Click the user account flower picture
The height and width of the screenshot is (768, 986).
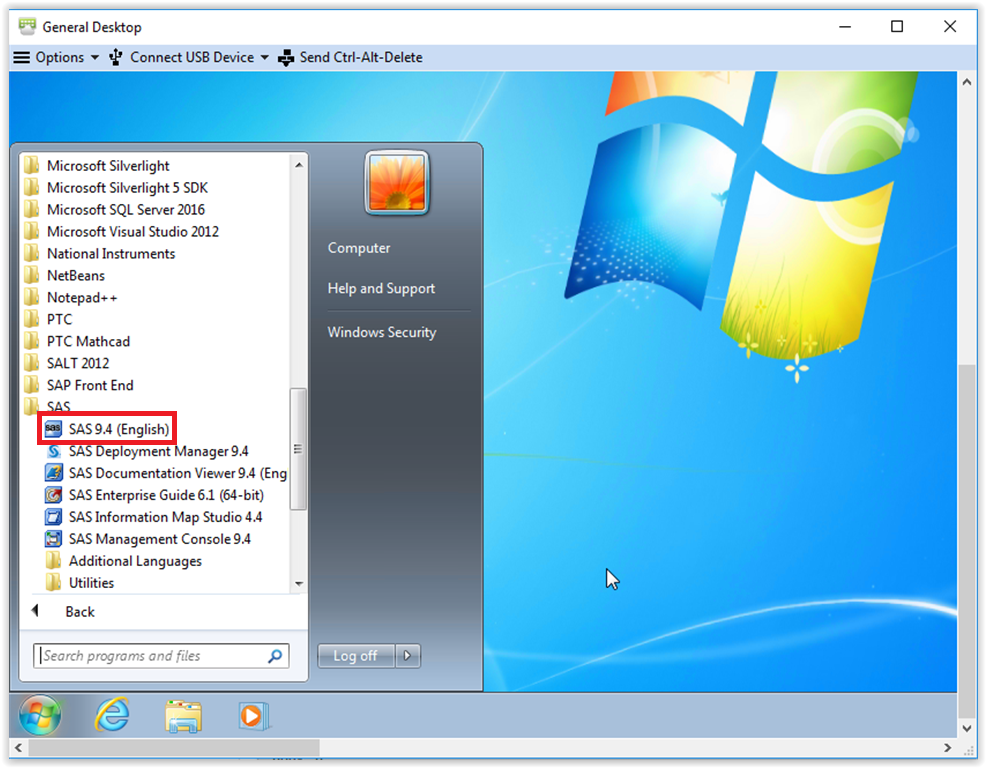pos(397,183)
